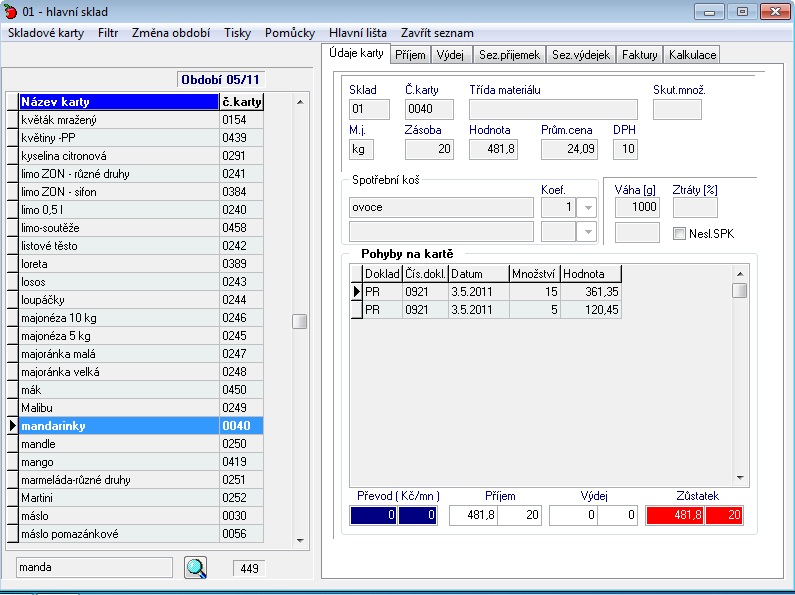
Task: Select the listové těsto row
Action: (x=141, y=246)
